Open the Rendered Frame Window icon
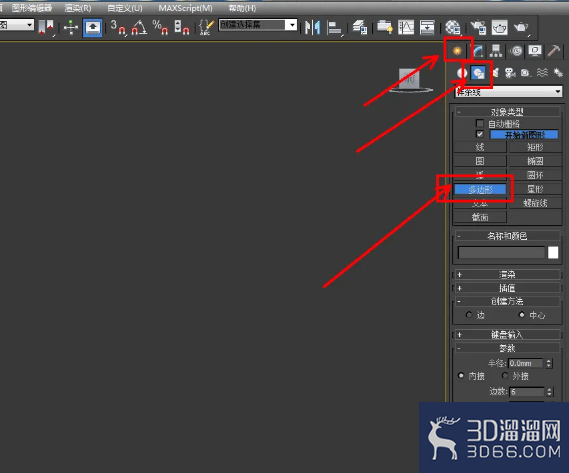569x473 pixels. pos(500,27)
